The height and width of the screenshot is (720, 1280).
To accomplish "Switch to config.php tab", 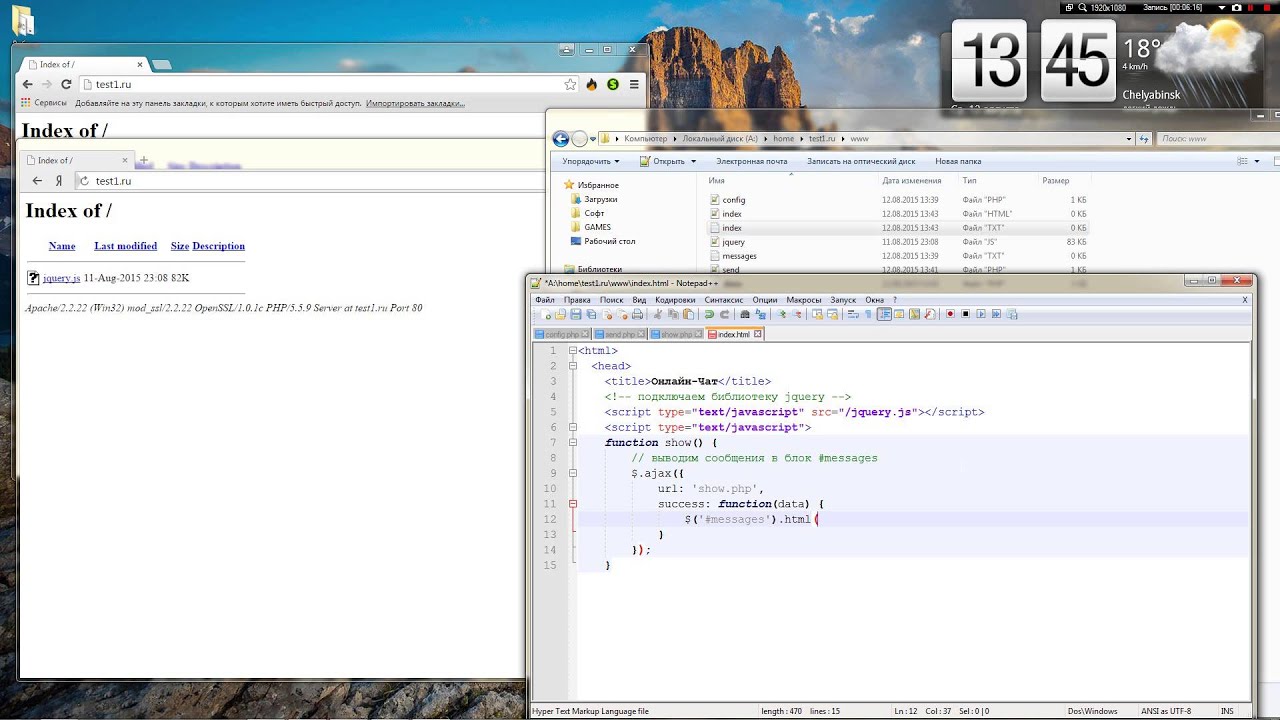I will pyautogui.click(x=562, y=334).
